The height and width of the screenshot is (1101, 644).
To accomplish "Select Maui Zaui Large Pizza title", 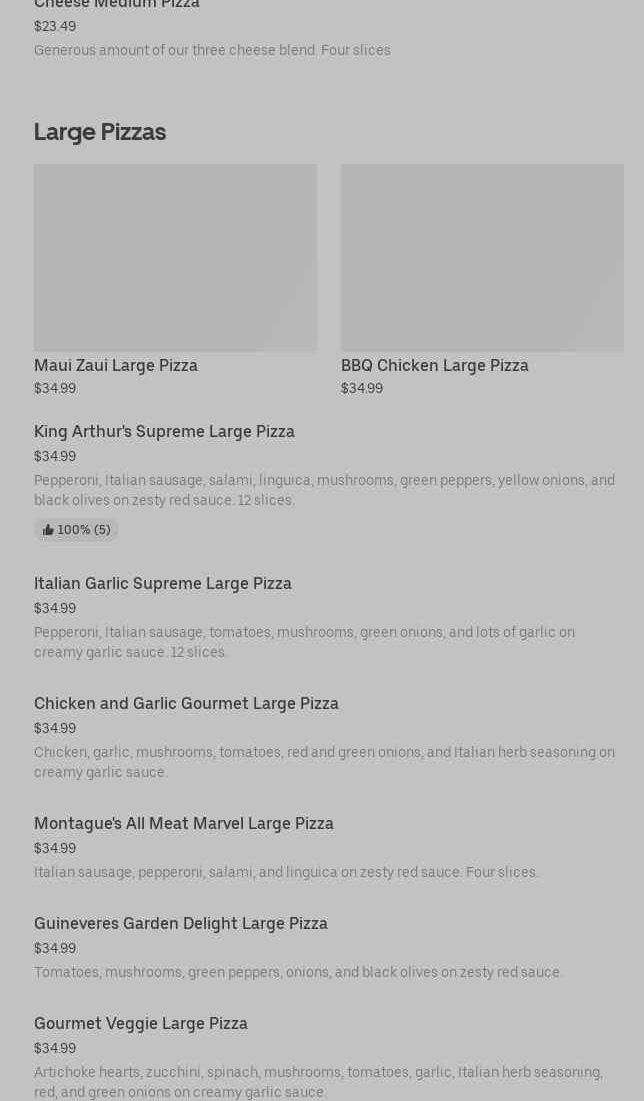I will pos(116,365).
